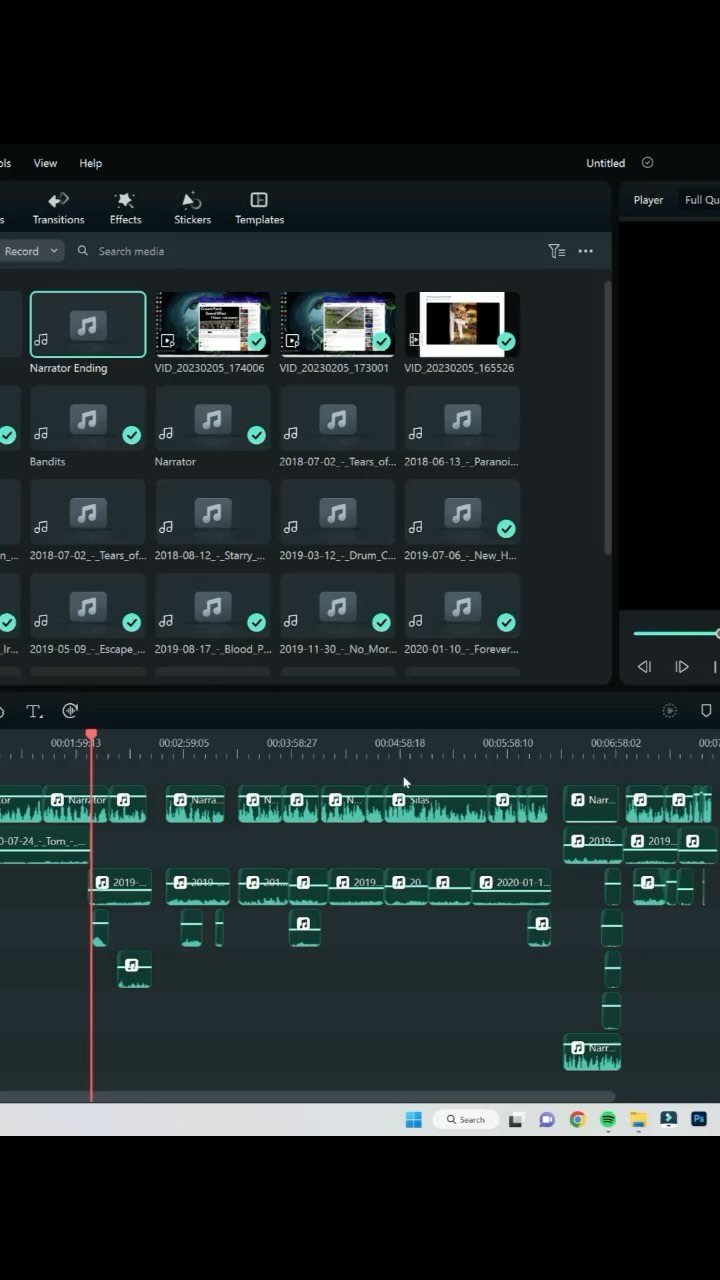Open the Full Quality dropdown in player
The image size is (720, 1280).
click(701, 200)
